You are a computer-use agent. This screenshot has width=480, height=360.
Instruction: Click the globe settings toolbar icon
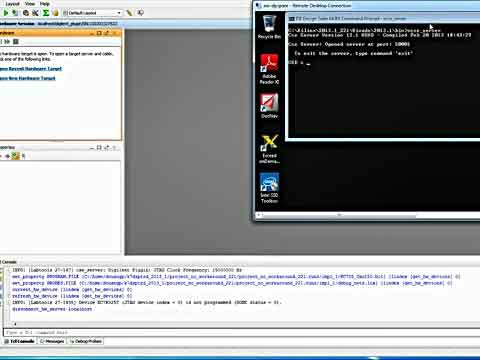[26, 13]
